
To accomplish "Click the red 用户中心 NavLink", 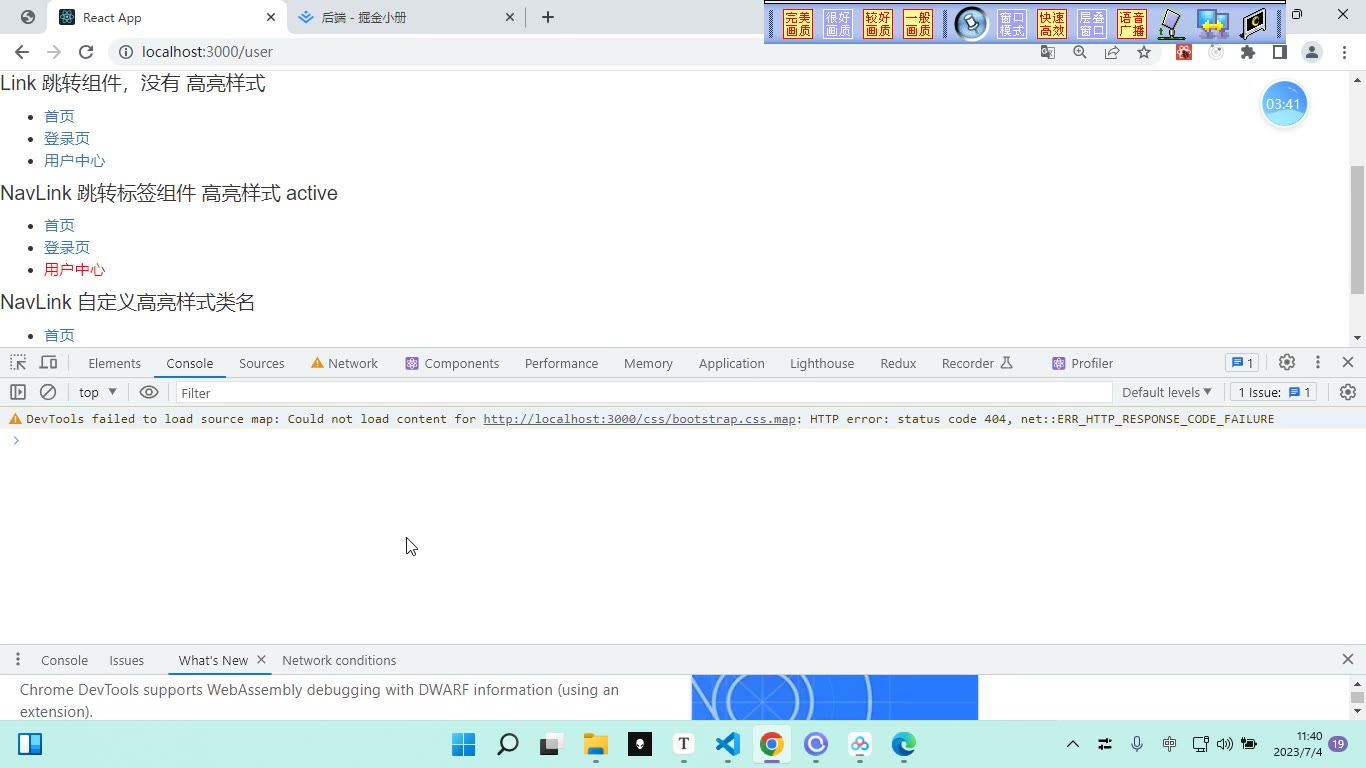I will (x=74, y=269).
